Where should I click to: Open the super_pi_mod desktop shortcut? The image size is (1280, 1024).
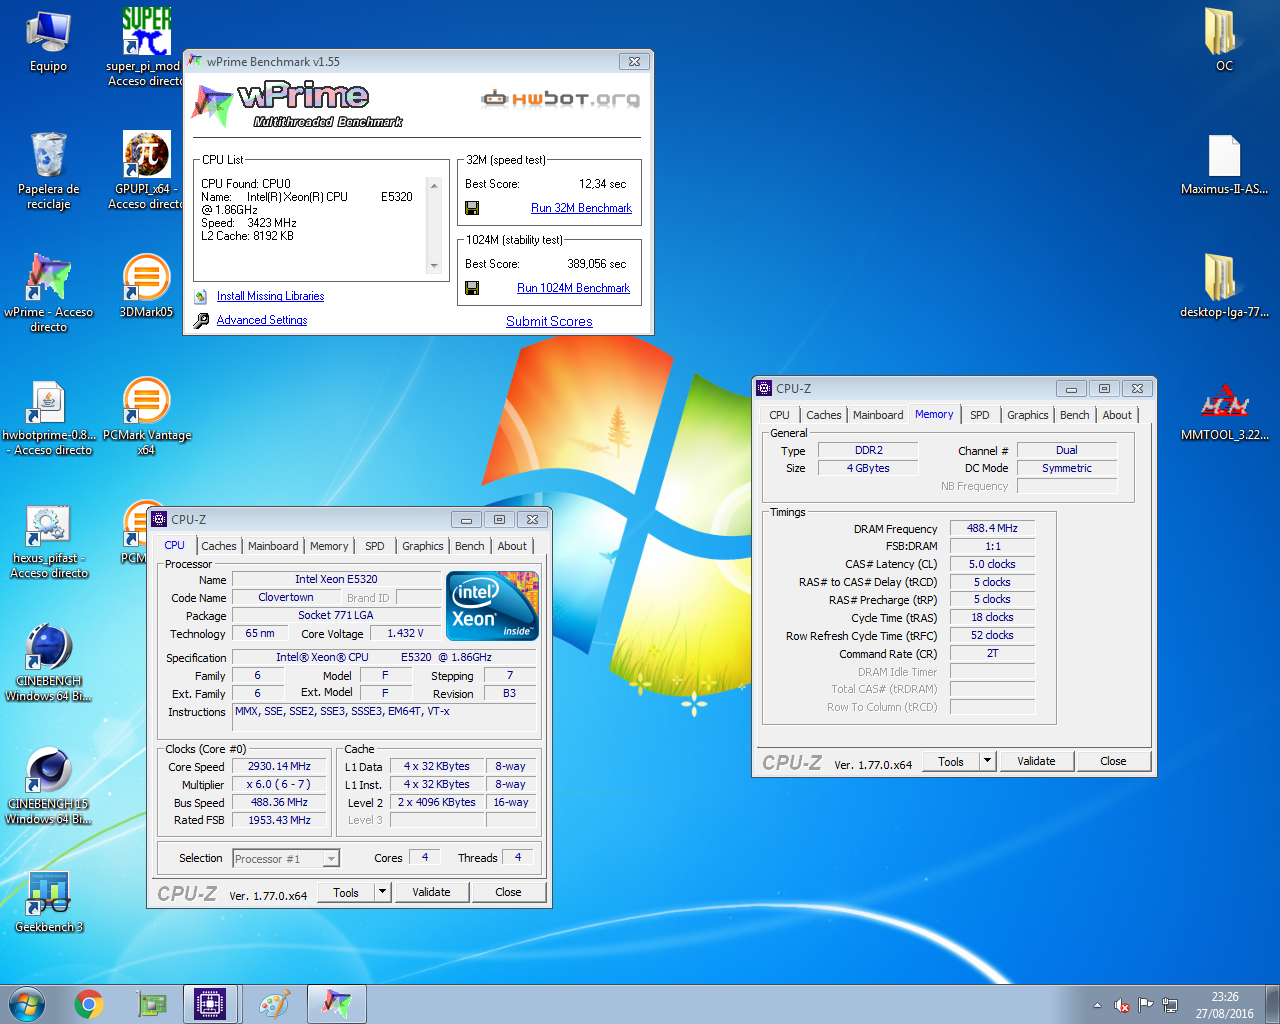point(146,46)
